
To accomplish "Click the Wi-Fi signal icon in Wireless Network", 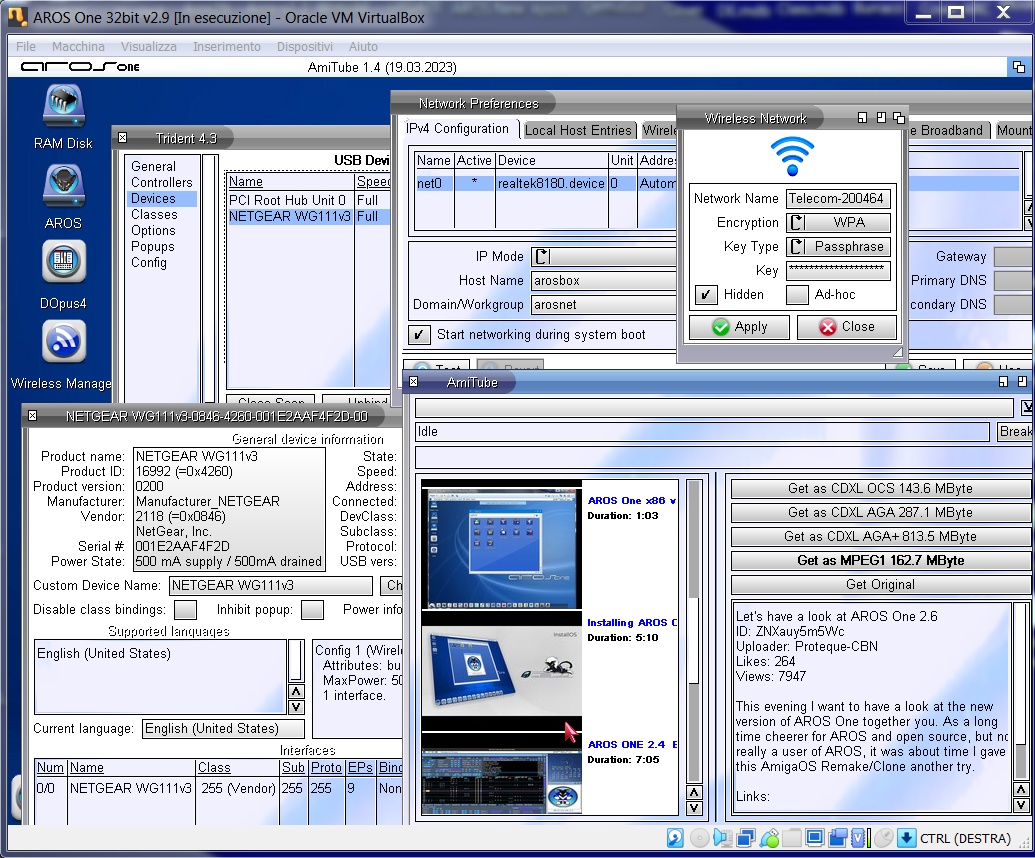I will [x=791, y=157].
